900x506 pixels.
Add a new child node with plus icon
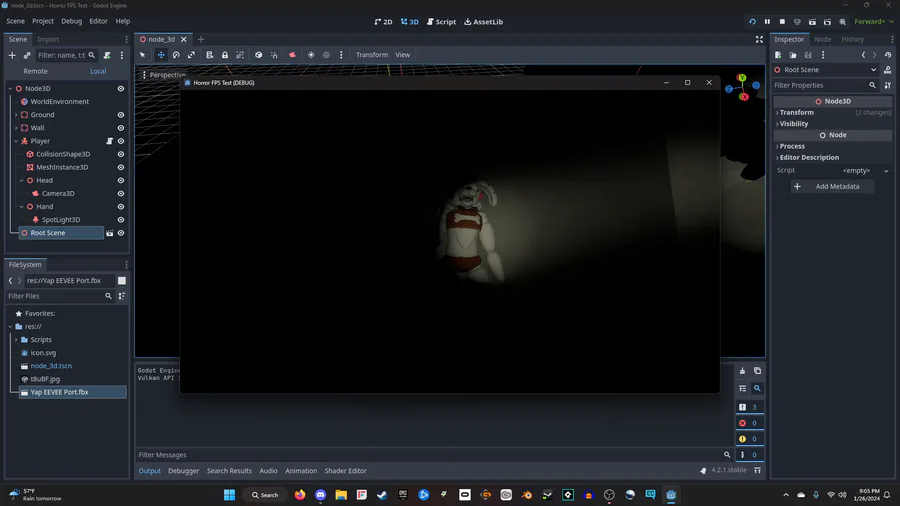12,55
